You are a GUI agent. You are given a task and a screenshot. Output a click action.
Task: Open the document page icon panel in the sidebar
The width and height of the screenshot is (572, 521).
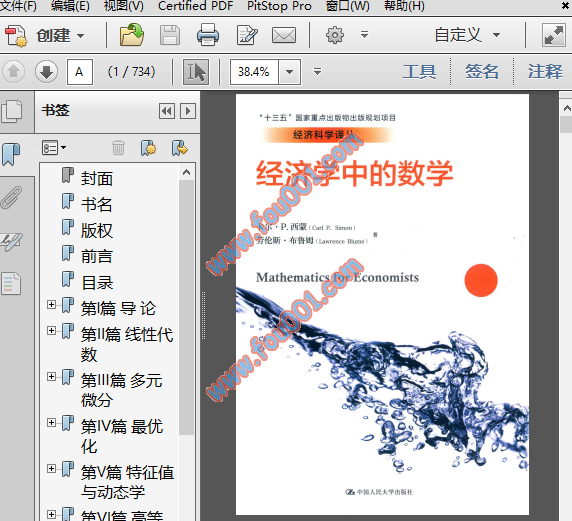pos(11,283)
